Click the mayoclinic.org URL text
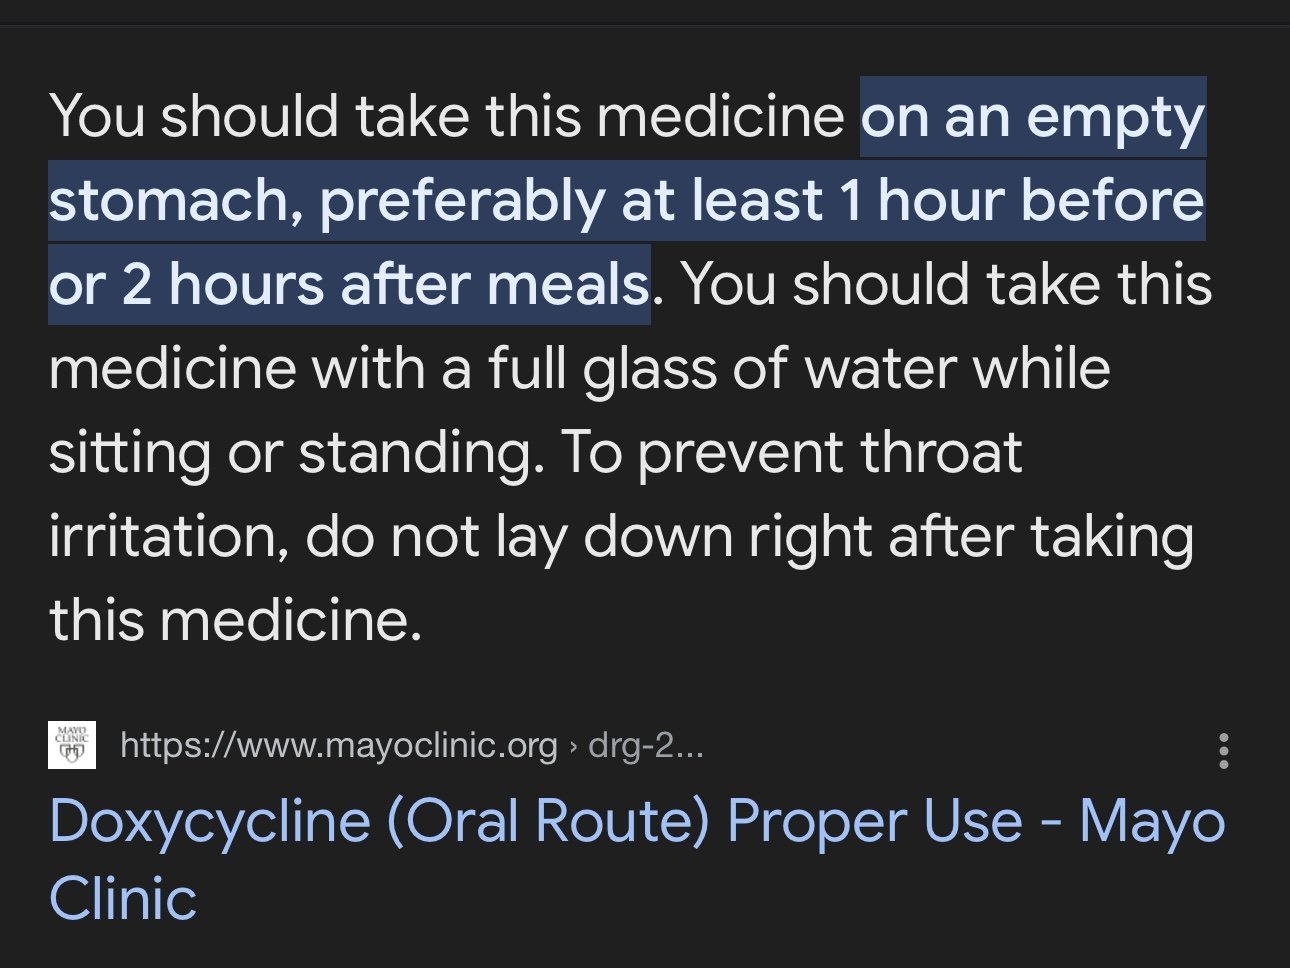Image resolution: width=1290 pixels, height=968 pixels. pos(338,746)
